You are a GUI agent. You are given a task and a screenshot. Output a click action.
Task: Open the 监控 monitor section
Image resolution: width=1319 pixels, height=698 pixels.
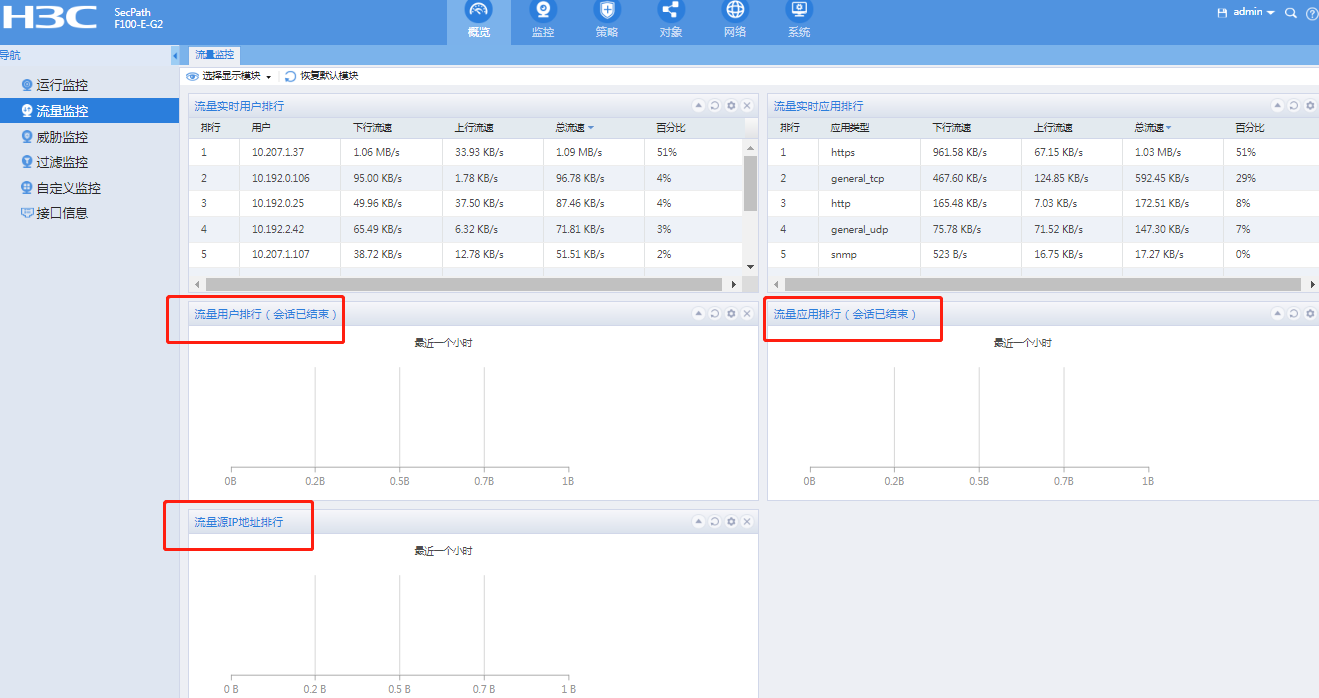click(x=543, y=21)
